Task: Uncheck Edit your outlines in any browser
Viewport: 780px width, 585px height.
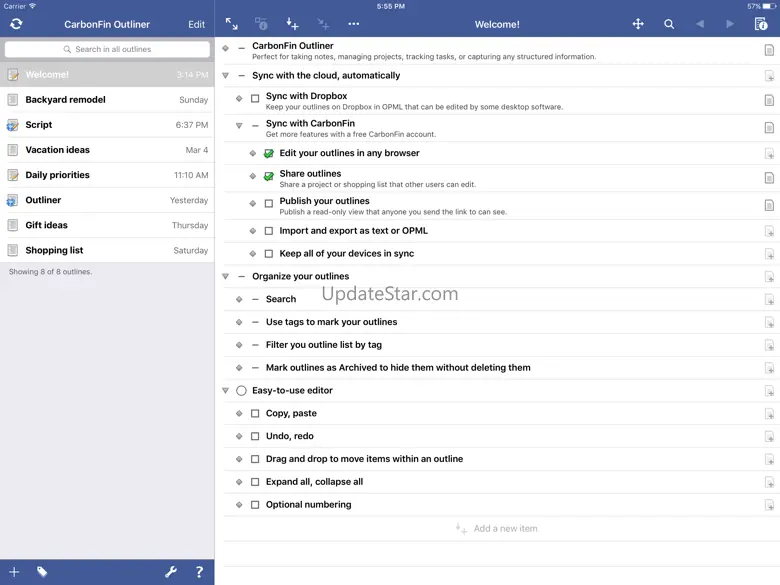Action: [269, 153]
